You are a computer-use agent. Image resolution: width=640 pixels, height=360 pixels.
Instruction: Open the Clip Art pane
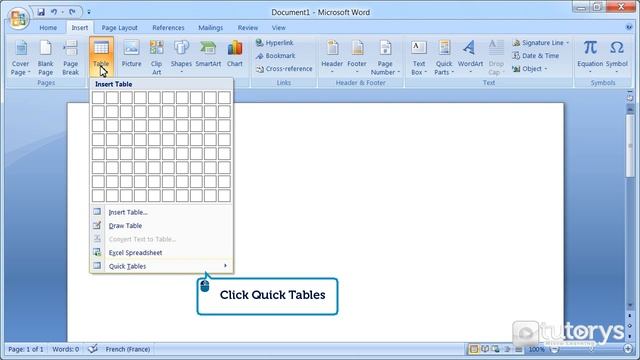pyautogui.click(x=156, y=58)
